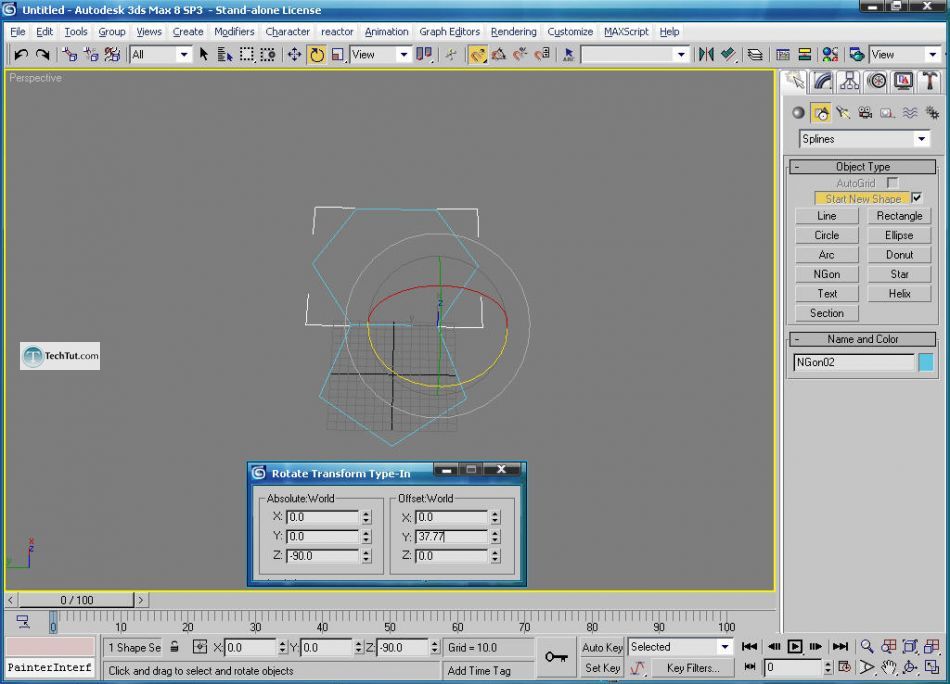The image size is (950, 684).
Task: Click the Play Animation button
Action: click(x=795, y=646)
